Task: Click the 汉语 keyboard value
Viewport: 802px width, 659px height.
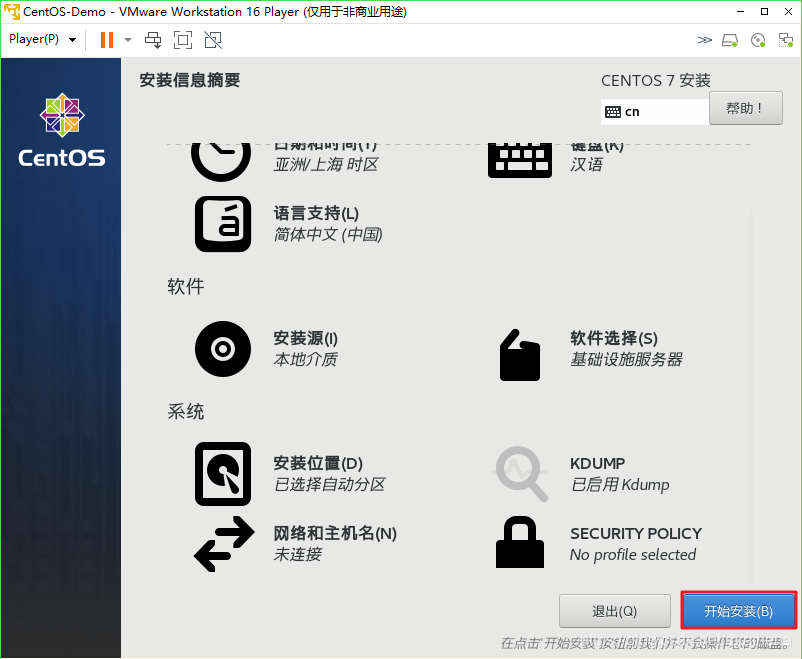Action: [x=587, y=165]
